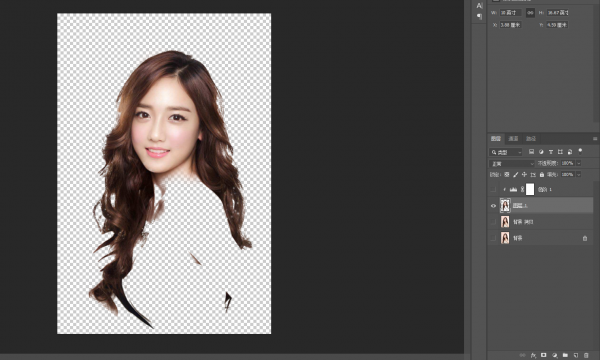Screen dimensions: 600x360
Task: Open the Layers panel flyout menu
Action: (595, 138)
